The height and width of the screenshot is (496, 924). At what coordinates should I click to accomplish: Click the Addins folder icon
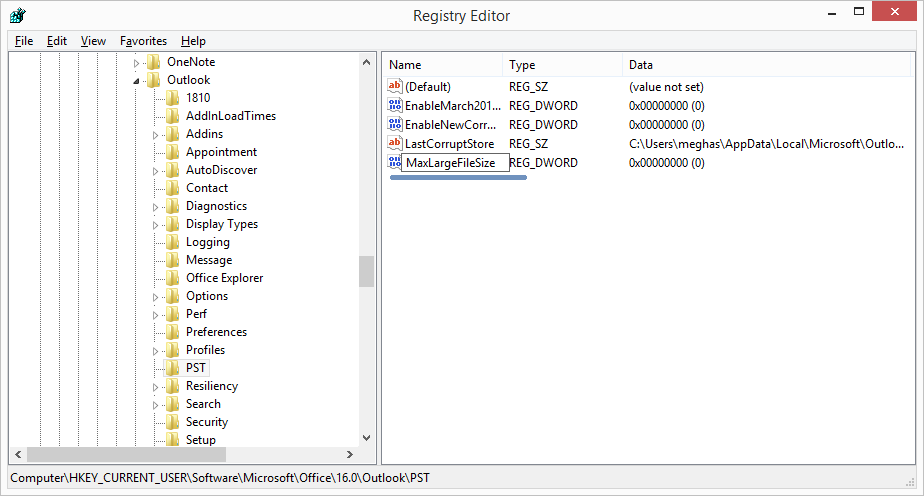click(x=172, y=134)
